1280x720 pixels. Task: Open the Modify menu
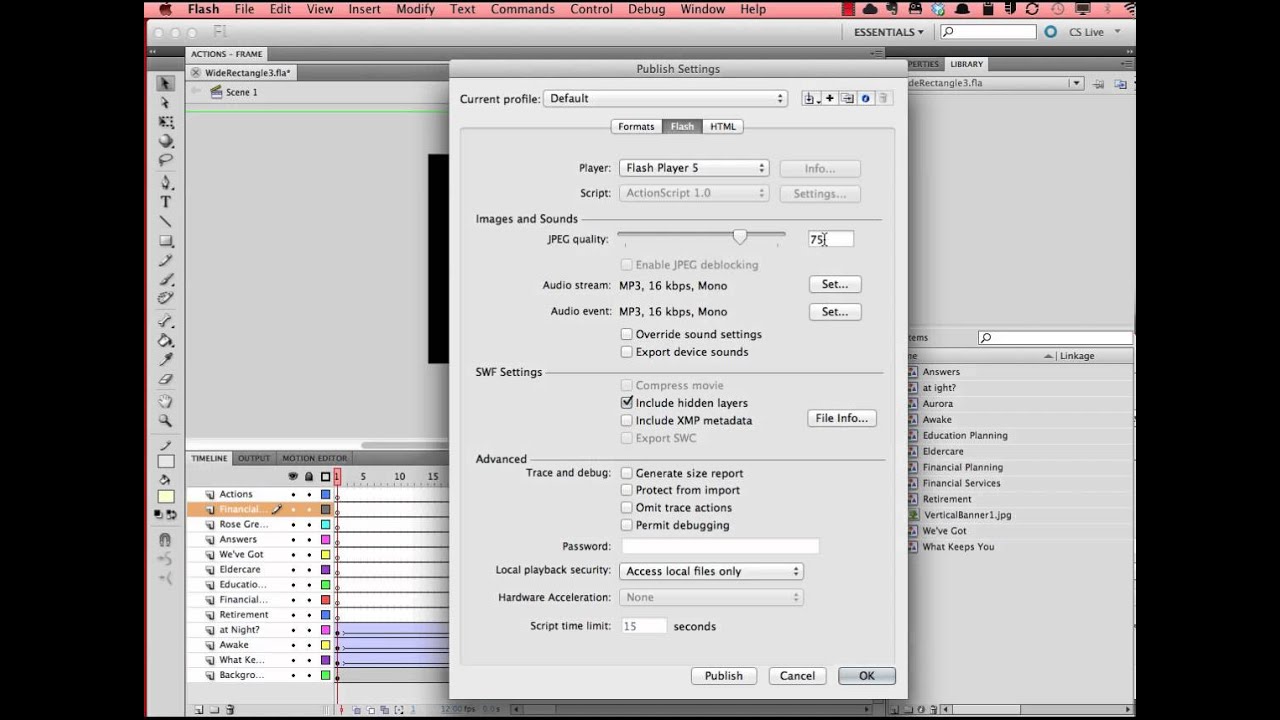[415, 9]
